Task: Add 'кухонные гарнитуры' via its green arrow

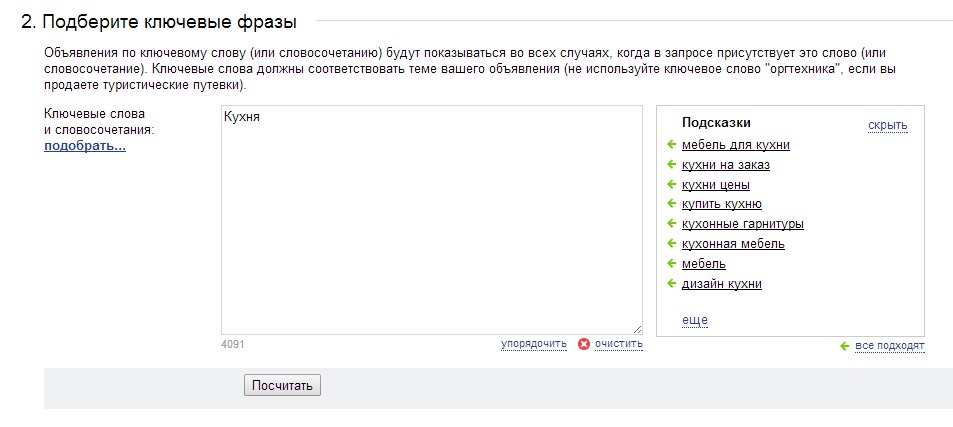Action: pos(672,224)
